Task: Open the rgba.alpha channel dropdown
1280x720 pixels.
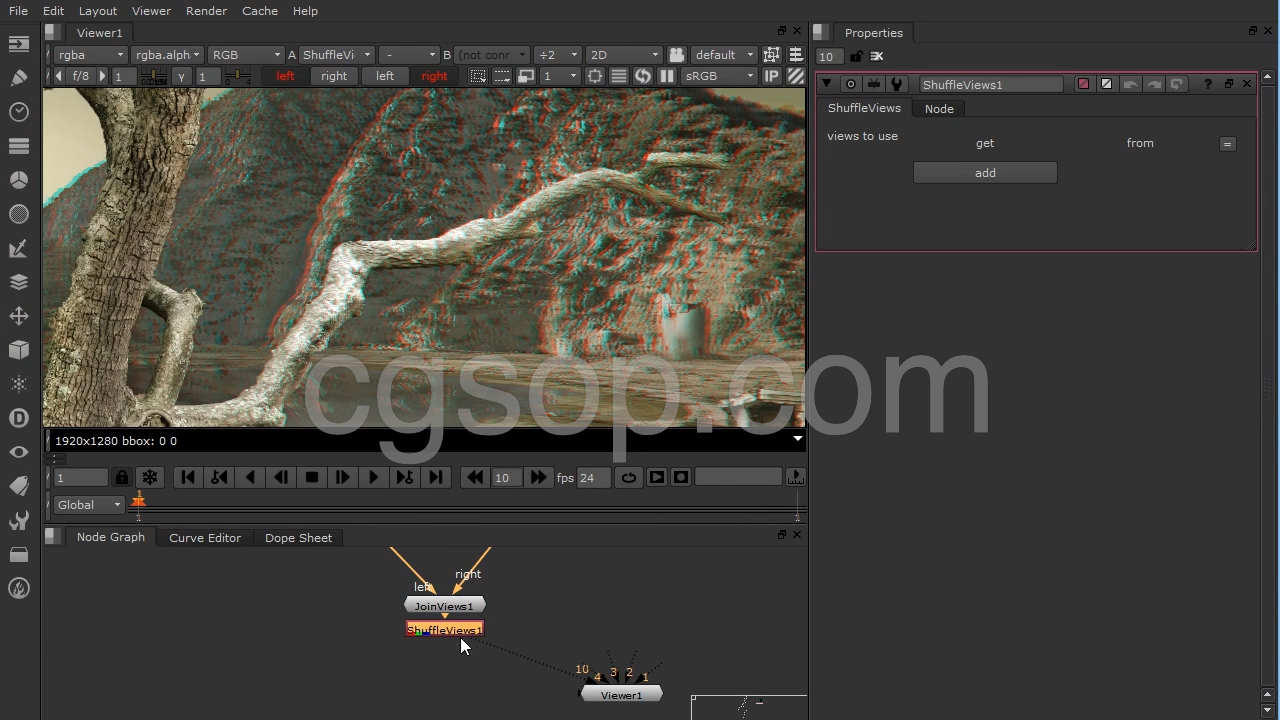Action: pyautogui.click(x=167, y=55)
